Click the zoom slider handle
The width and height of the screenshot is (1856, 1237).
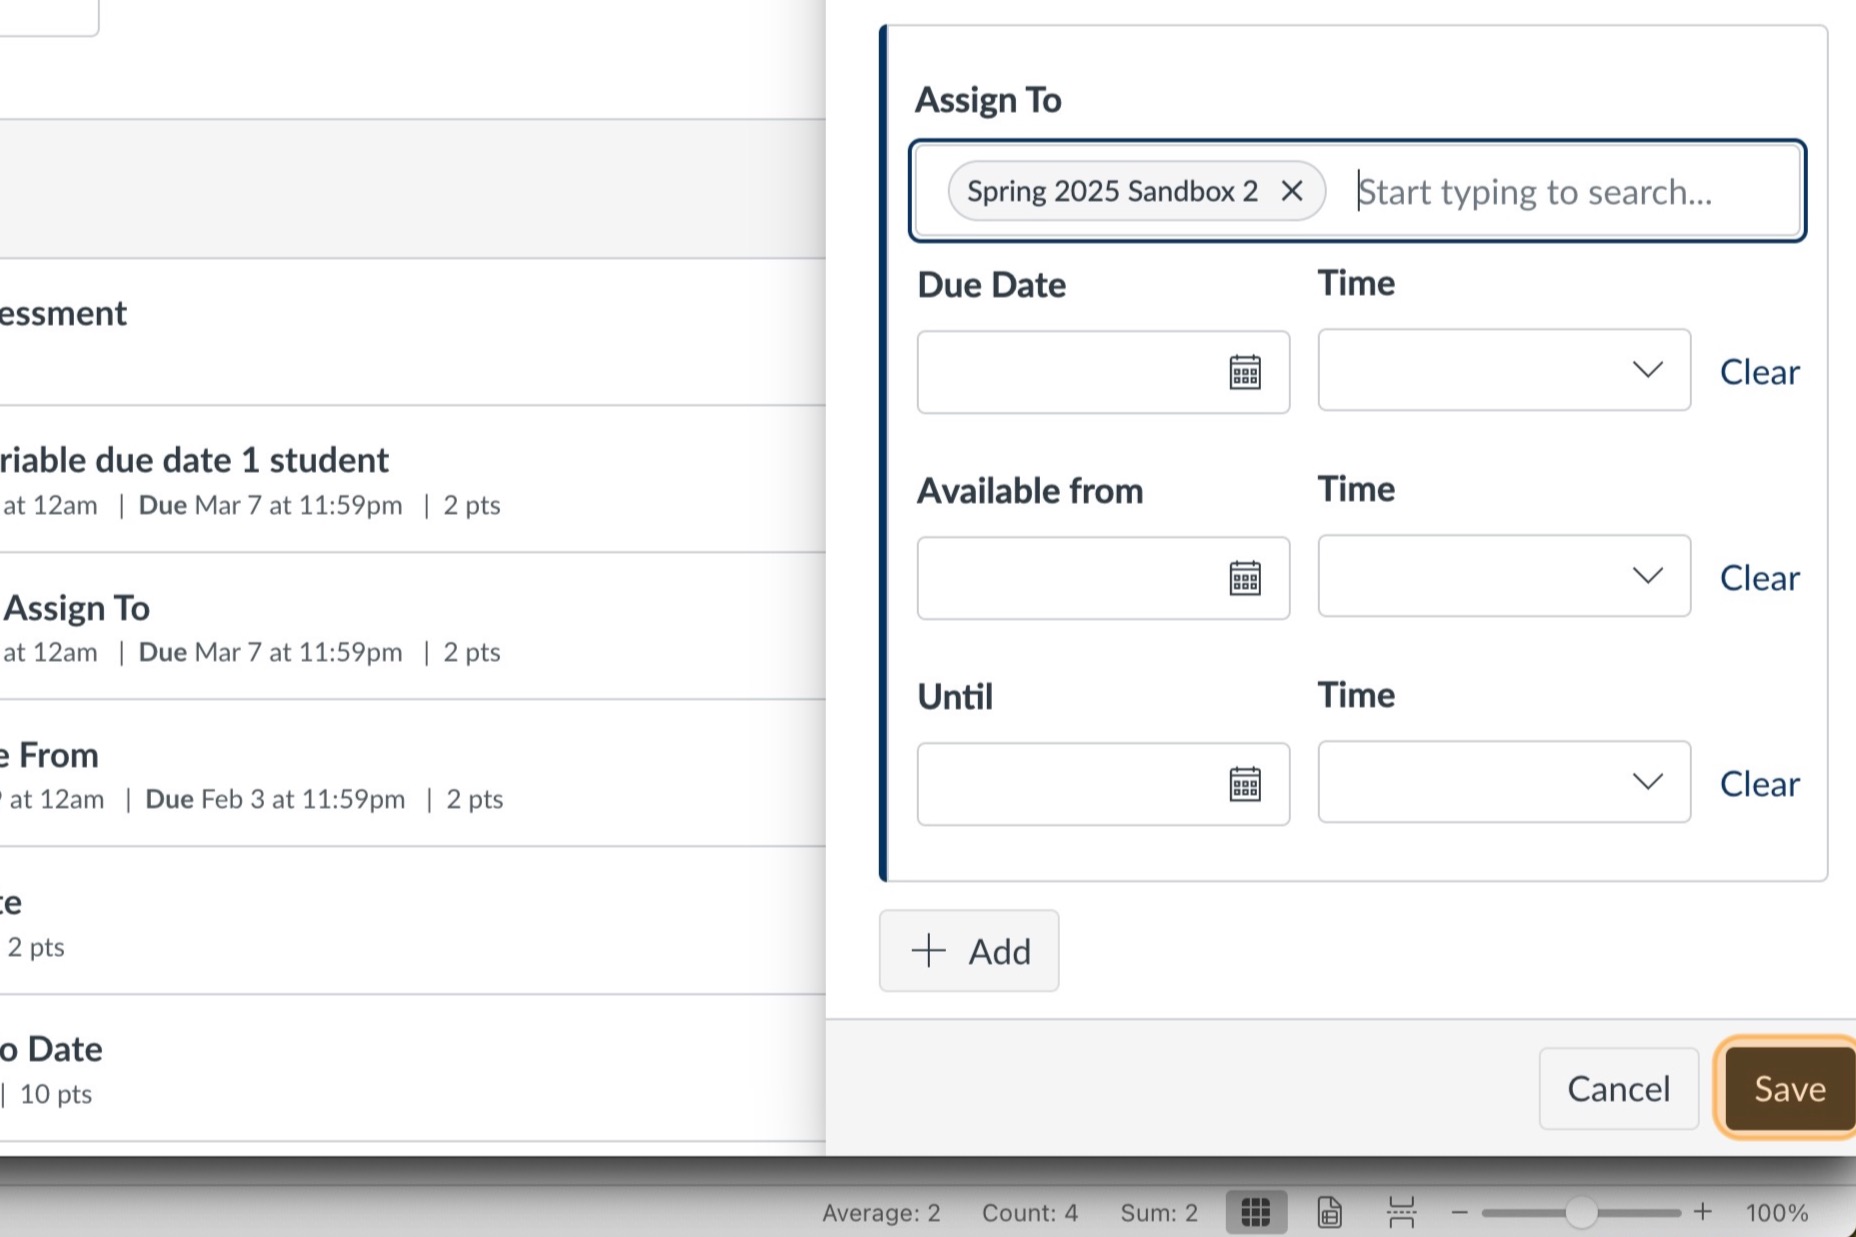pyautogui.click(x=1580, y=1213)
